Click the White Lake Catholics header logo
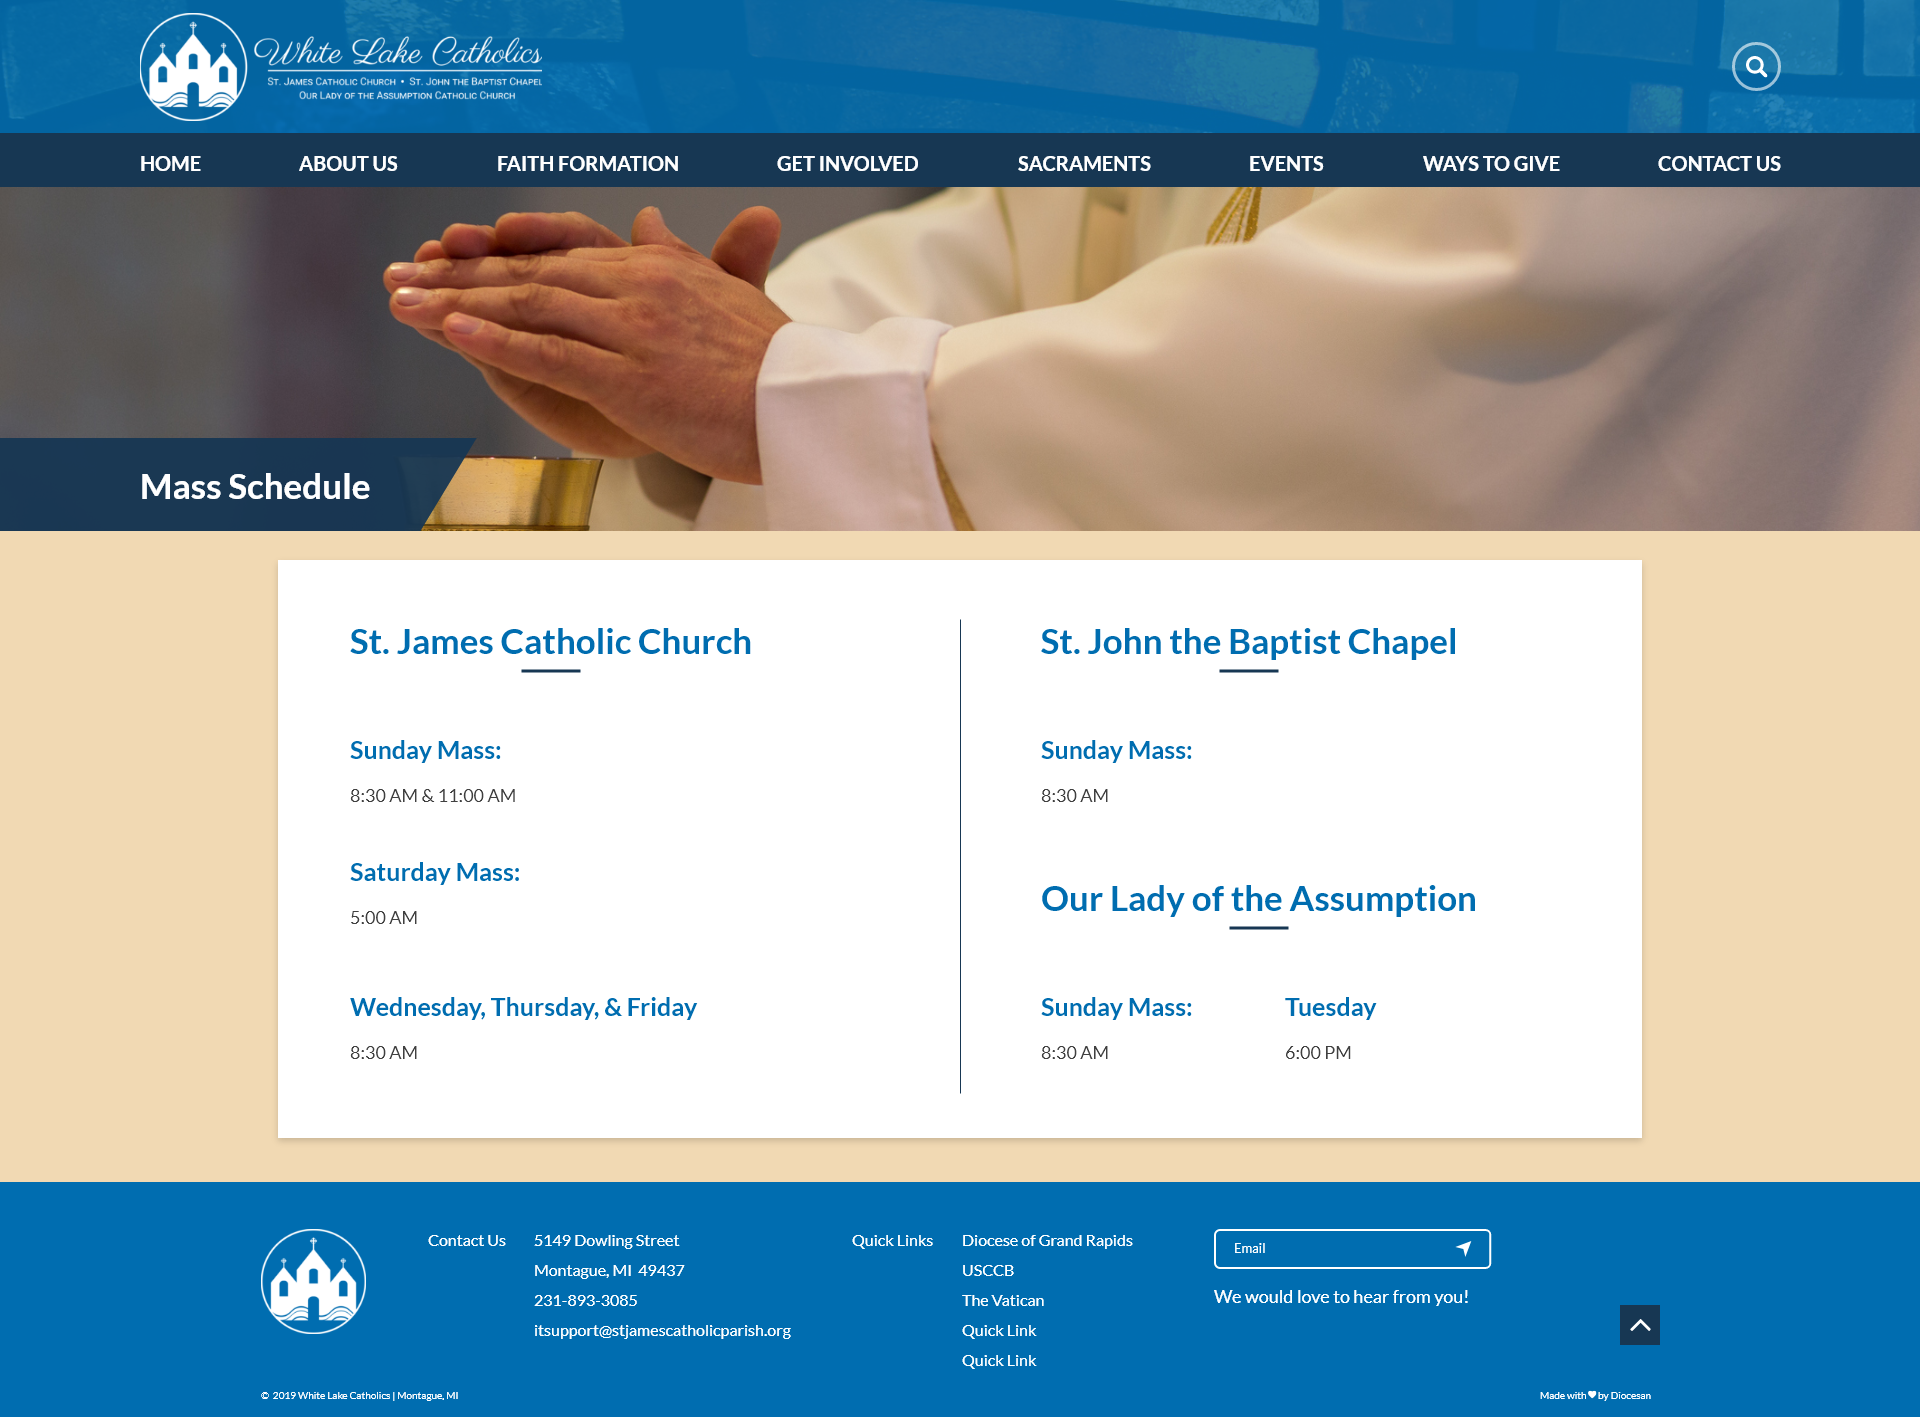Screen dimensions: 1920x1417 pyautogui.click(x=341, y=67)
